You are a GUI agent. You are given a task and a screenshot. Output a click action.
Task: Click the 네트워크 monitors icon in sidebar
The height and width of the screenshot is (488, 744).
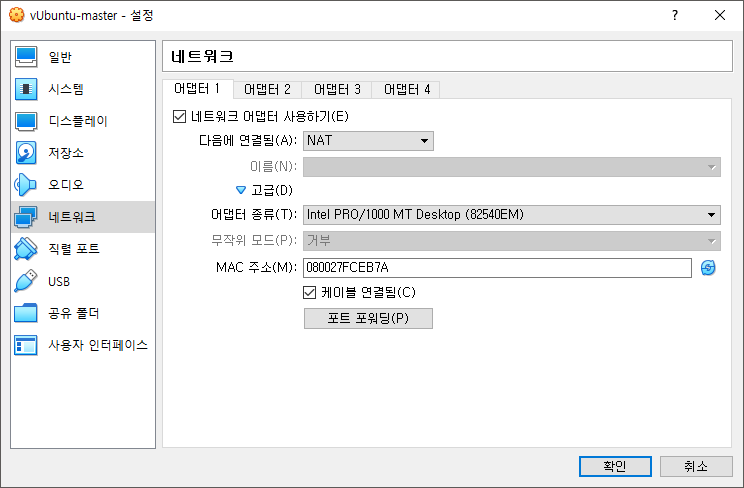[26, 217]
